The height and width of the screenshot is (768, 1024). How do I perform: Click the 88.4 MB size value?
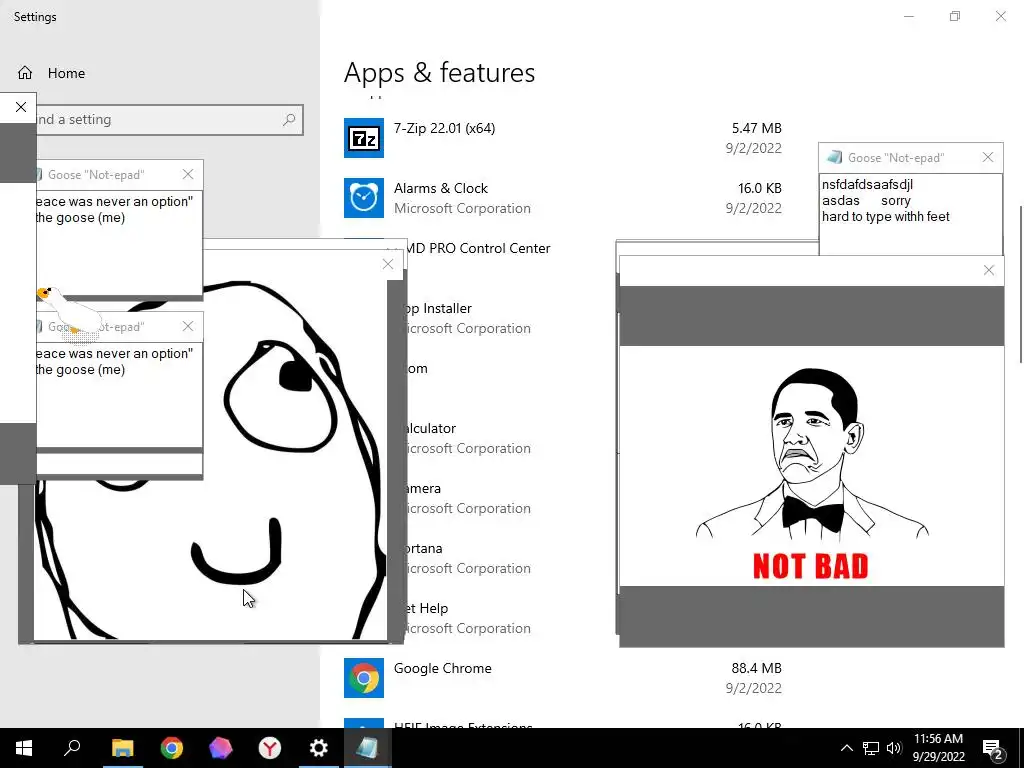point(756,668)
